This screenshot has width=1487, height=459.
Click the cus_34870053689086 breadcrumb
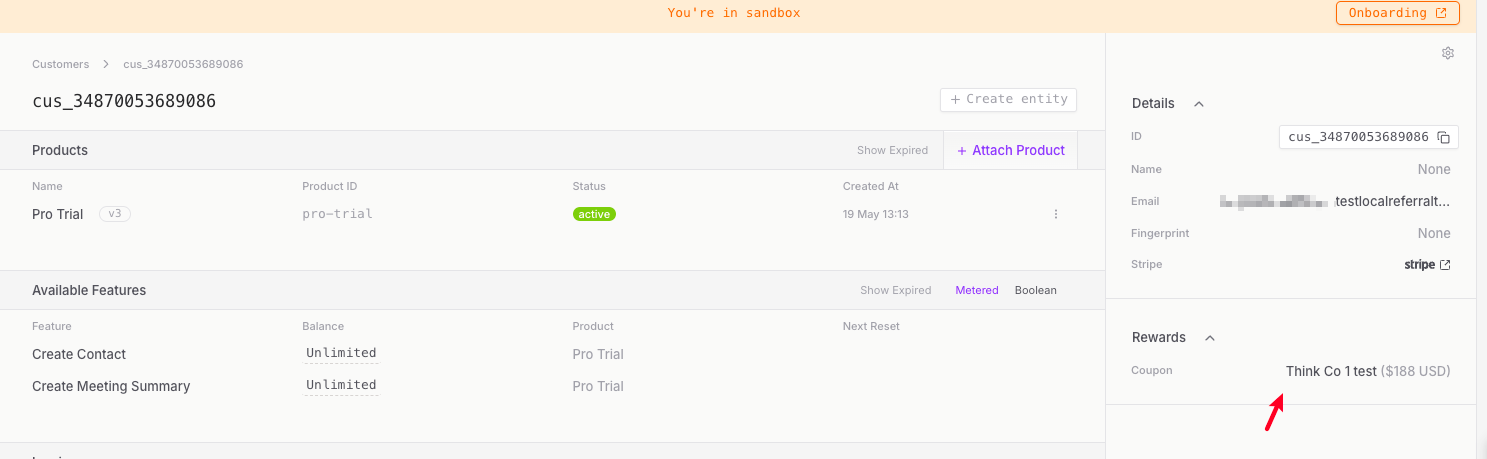point(183,64)
